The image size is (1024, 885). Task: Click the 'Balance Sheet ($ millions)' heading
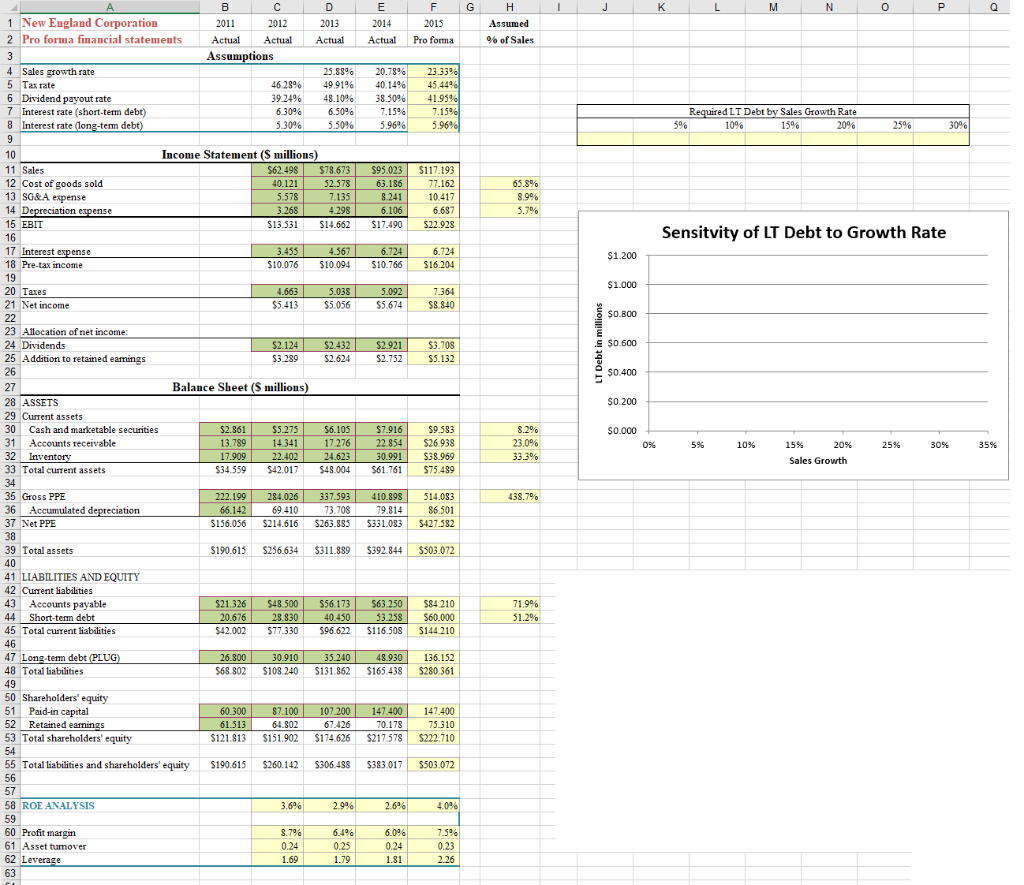(x=240, y=387)
